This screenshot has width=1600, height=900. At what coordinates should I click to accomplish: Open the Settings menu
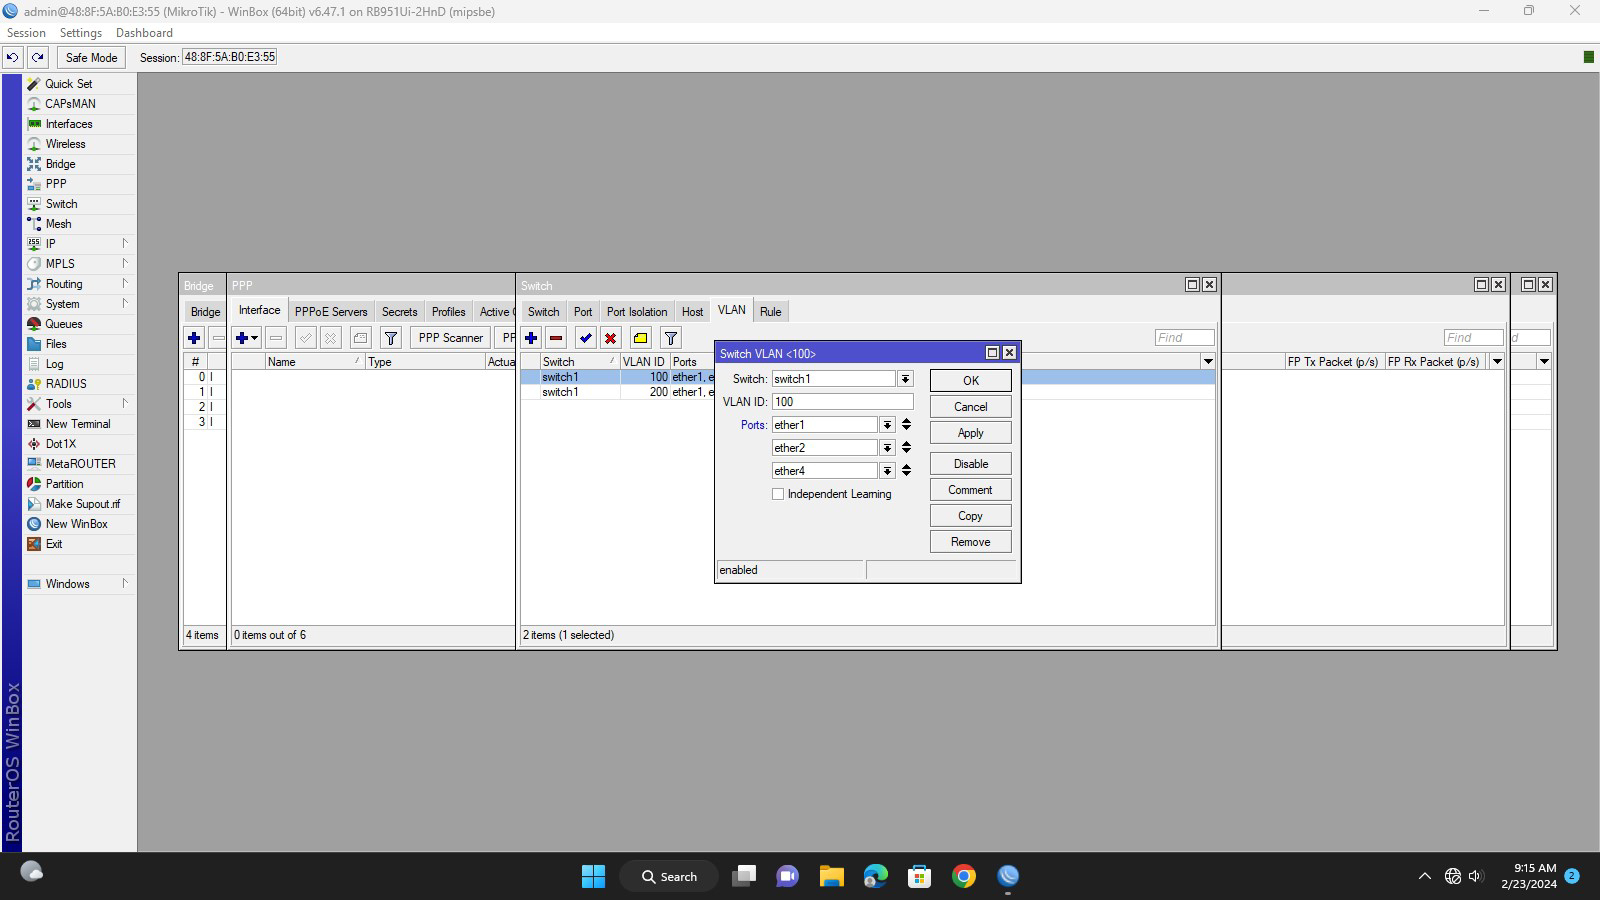click(81, 33)
